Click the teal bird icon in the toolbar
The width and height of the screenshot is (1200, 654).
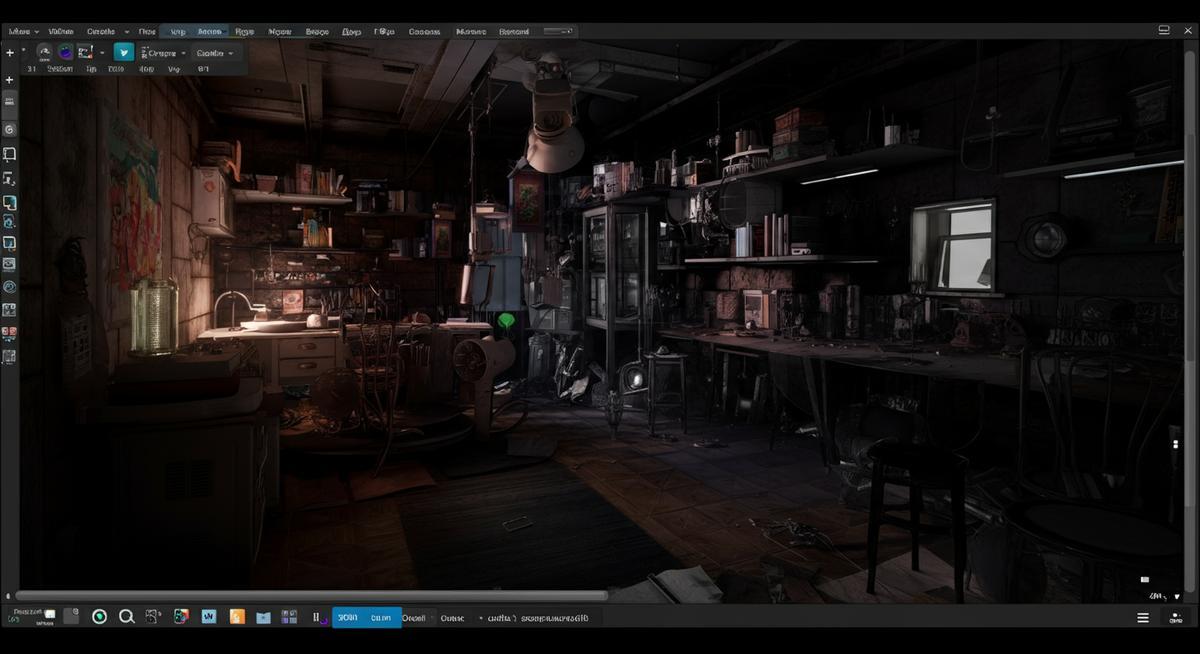click(x=124, y=52)
